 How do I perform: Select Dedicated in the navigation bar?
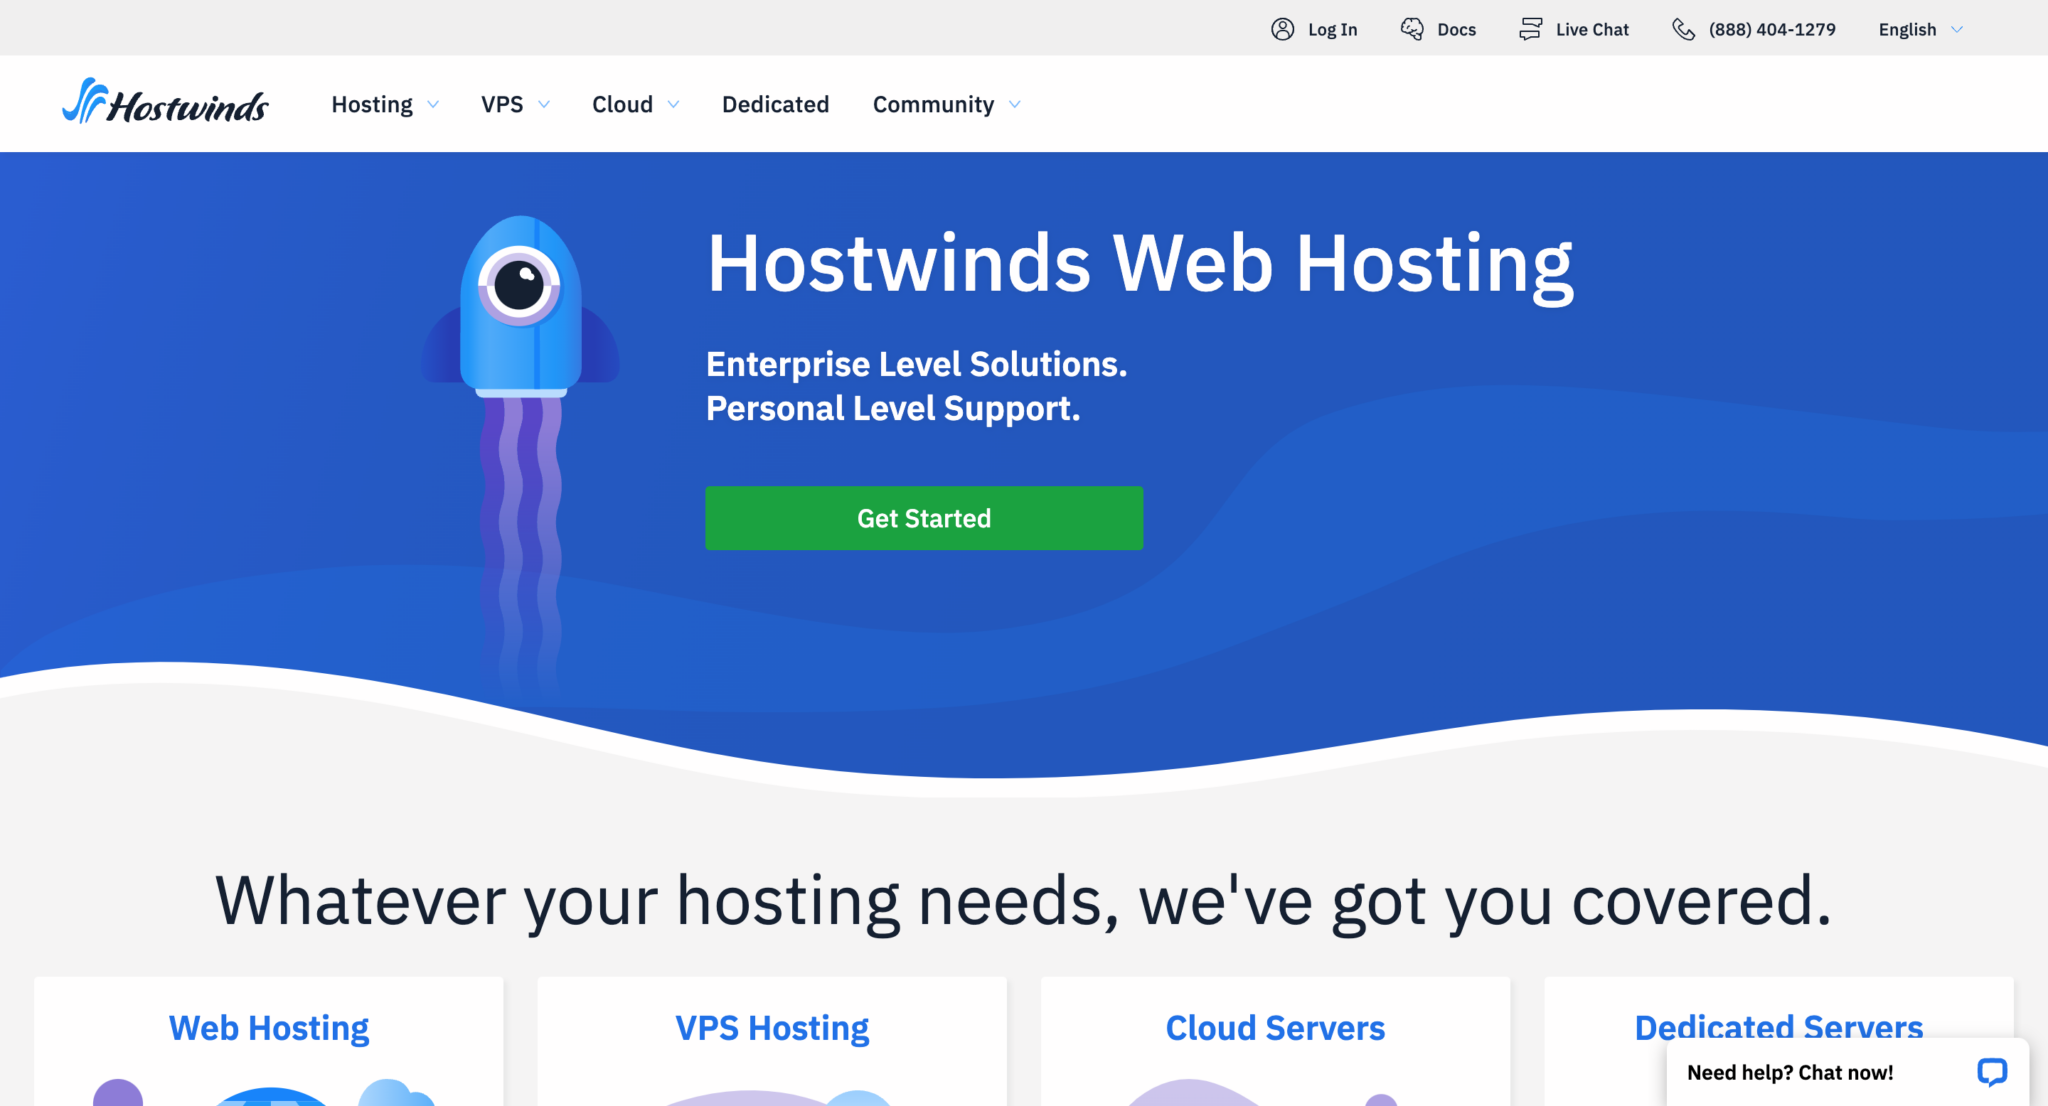click(775, 103)
